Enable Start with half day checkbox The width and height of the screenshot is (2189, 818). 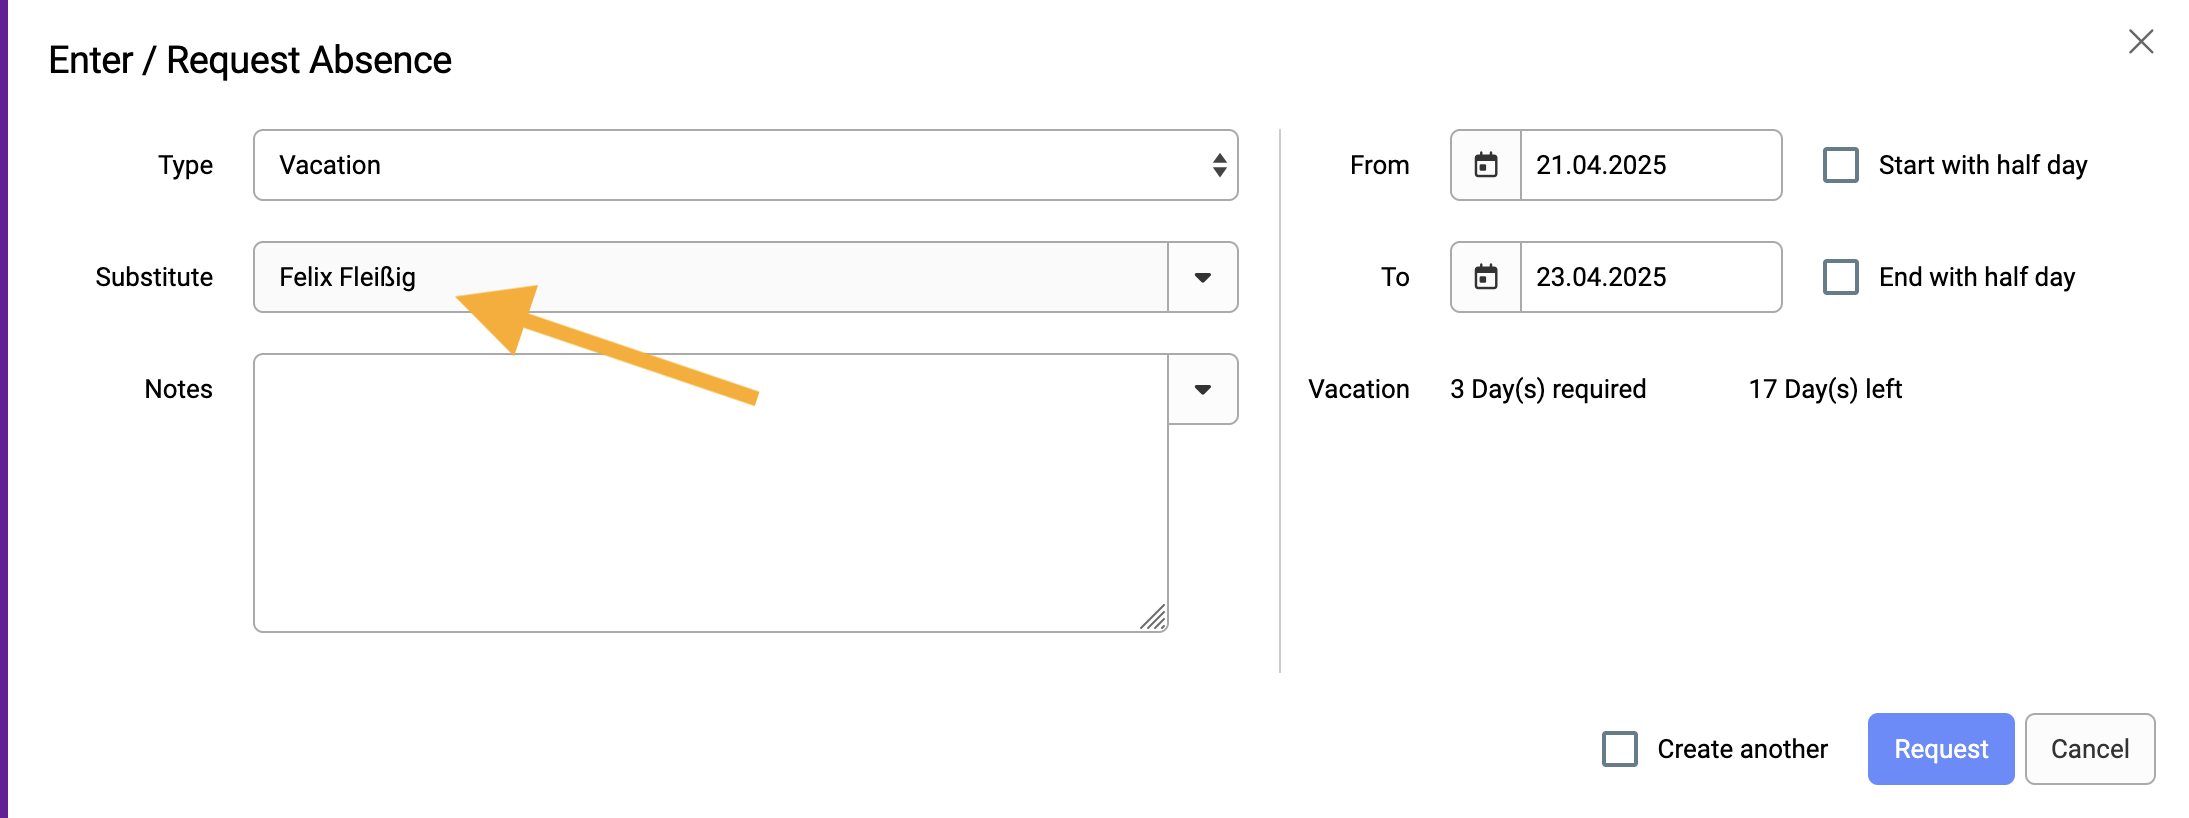click(1841, 165)
